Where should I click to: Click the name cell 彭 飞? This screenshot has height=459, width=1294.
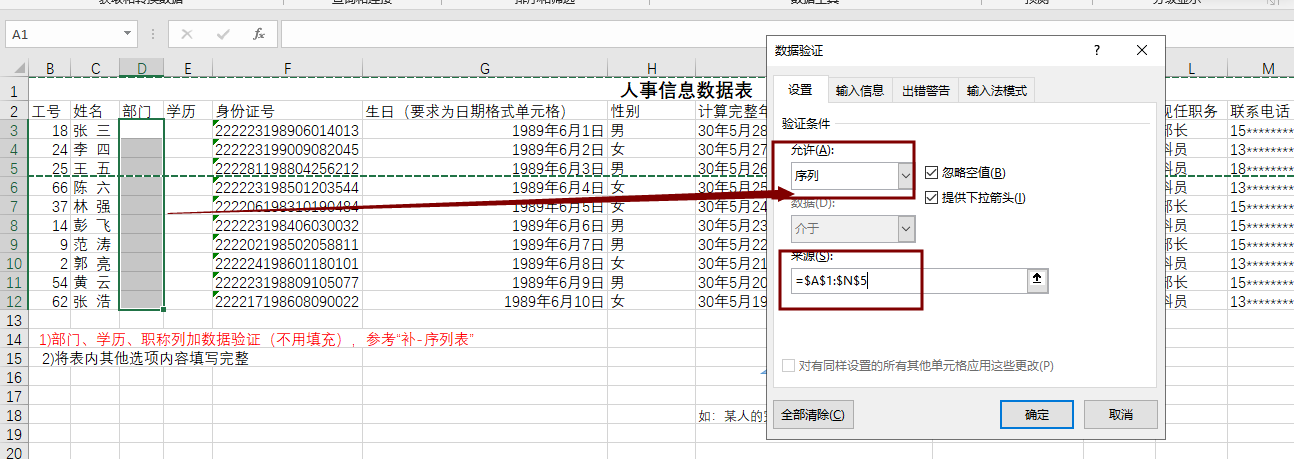tap(93, 225)
